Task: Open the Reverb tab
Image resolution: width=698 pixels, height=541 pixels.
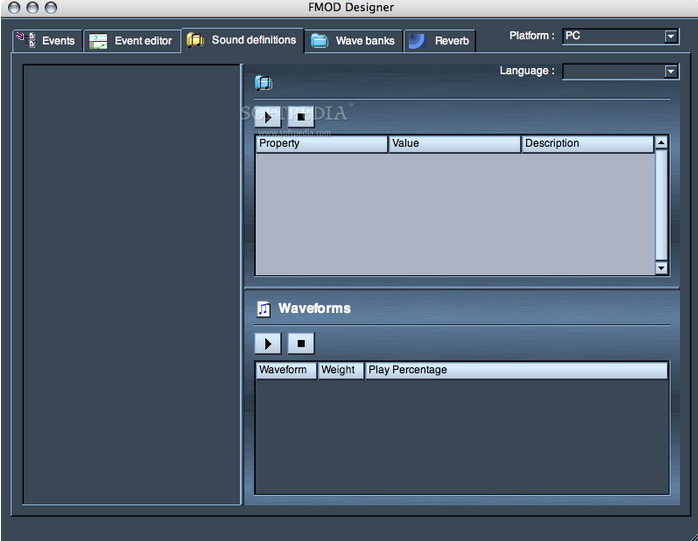Action: pyautogui.click(x=440, y=41)
